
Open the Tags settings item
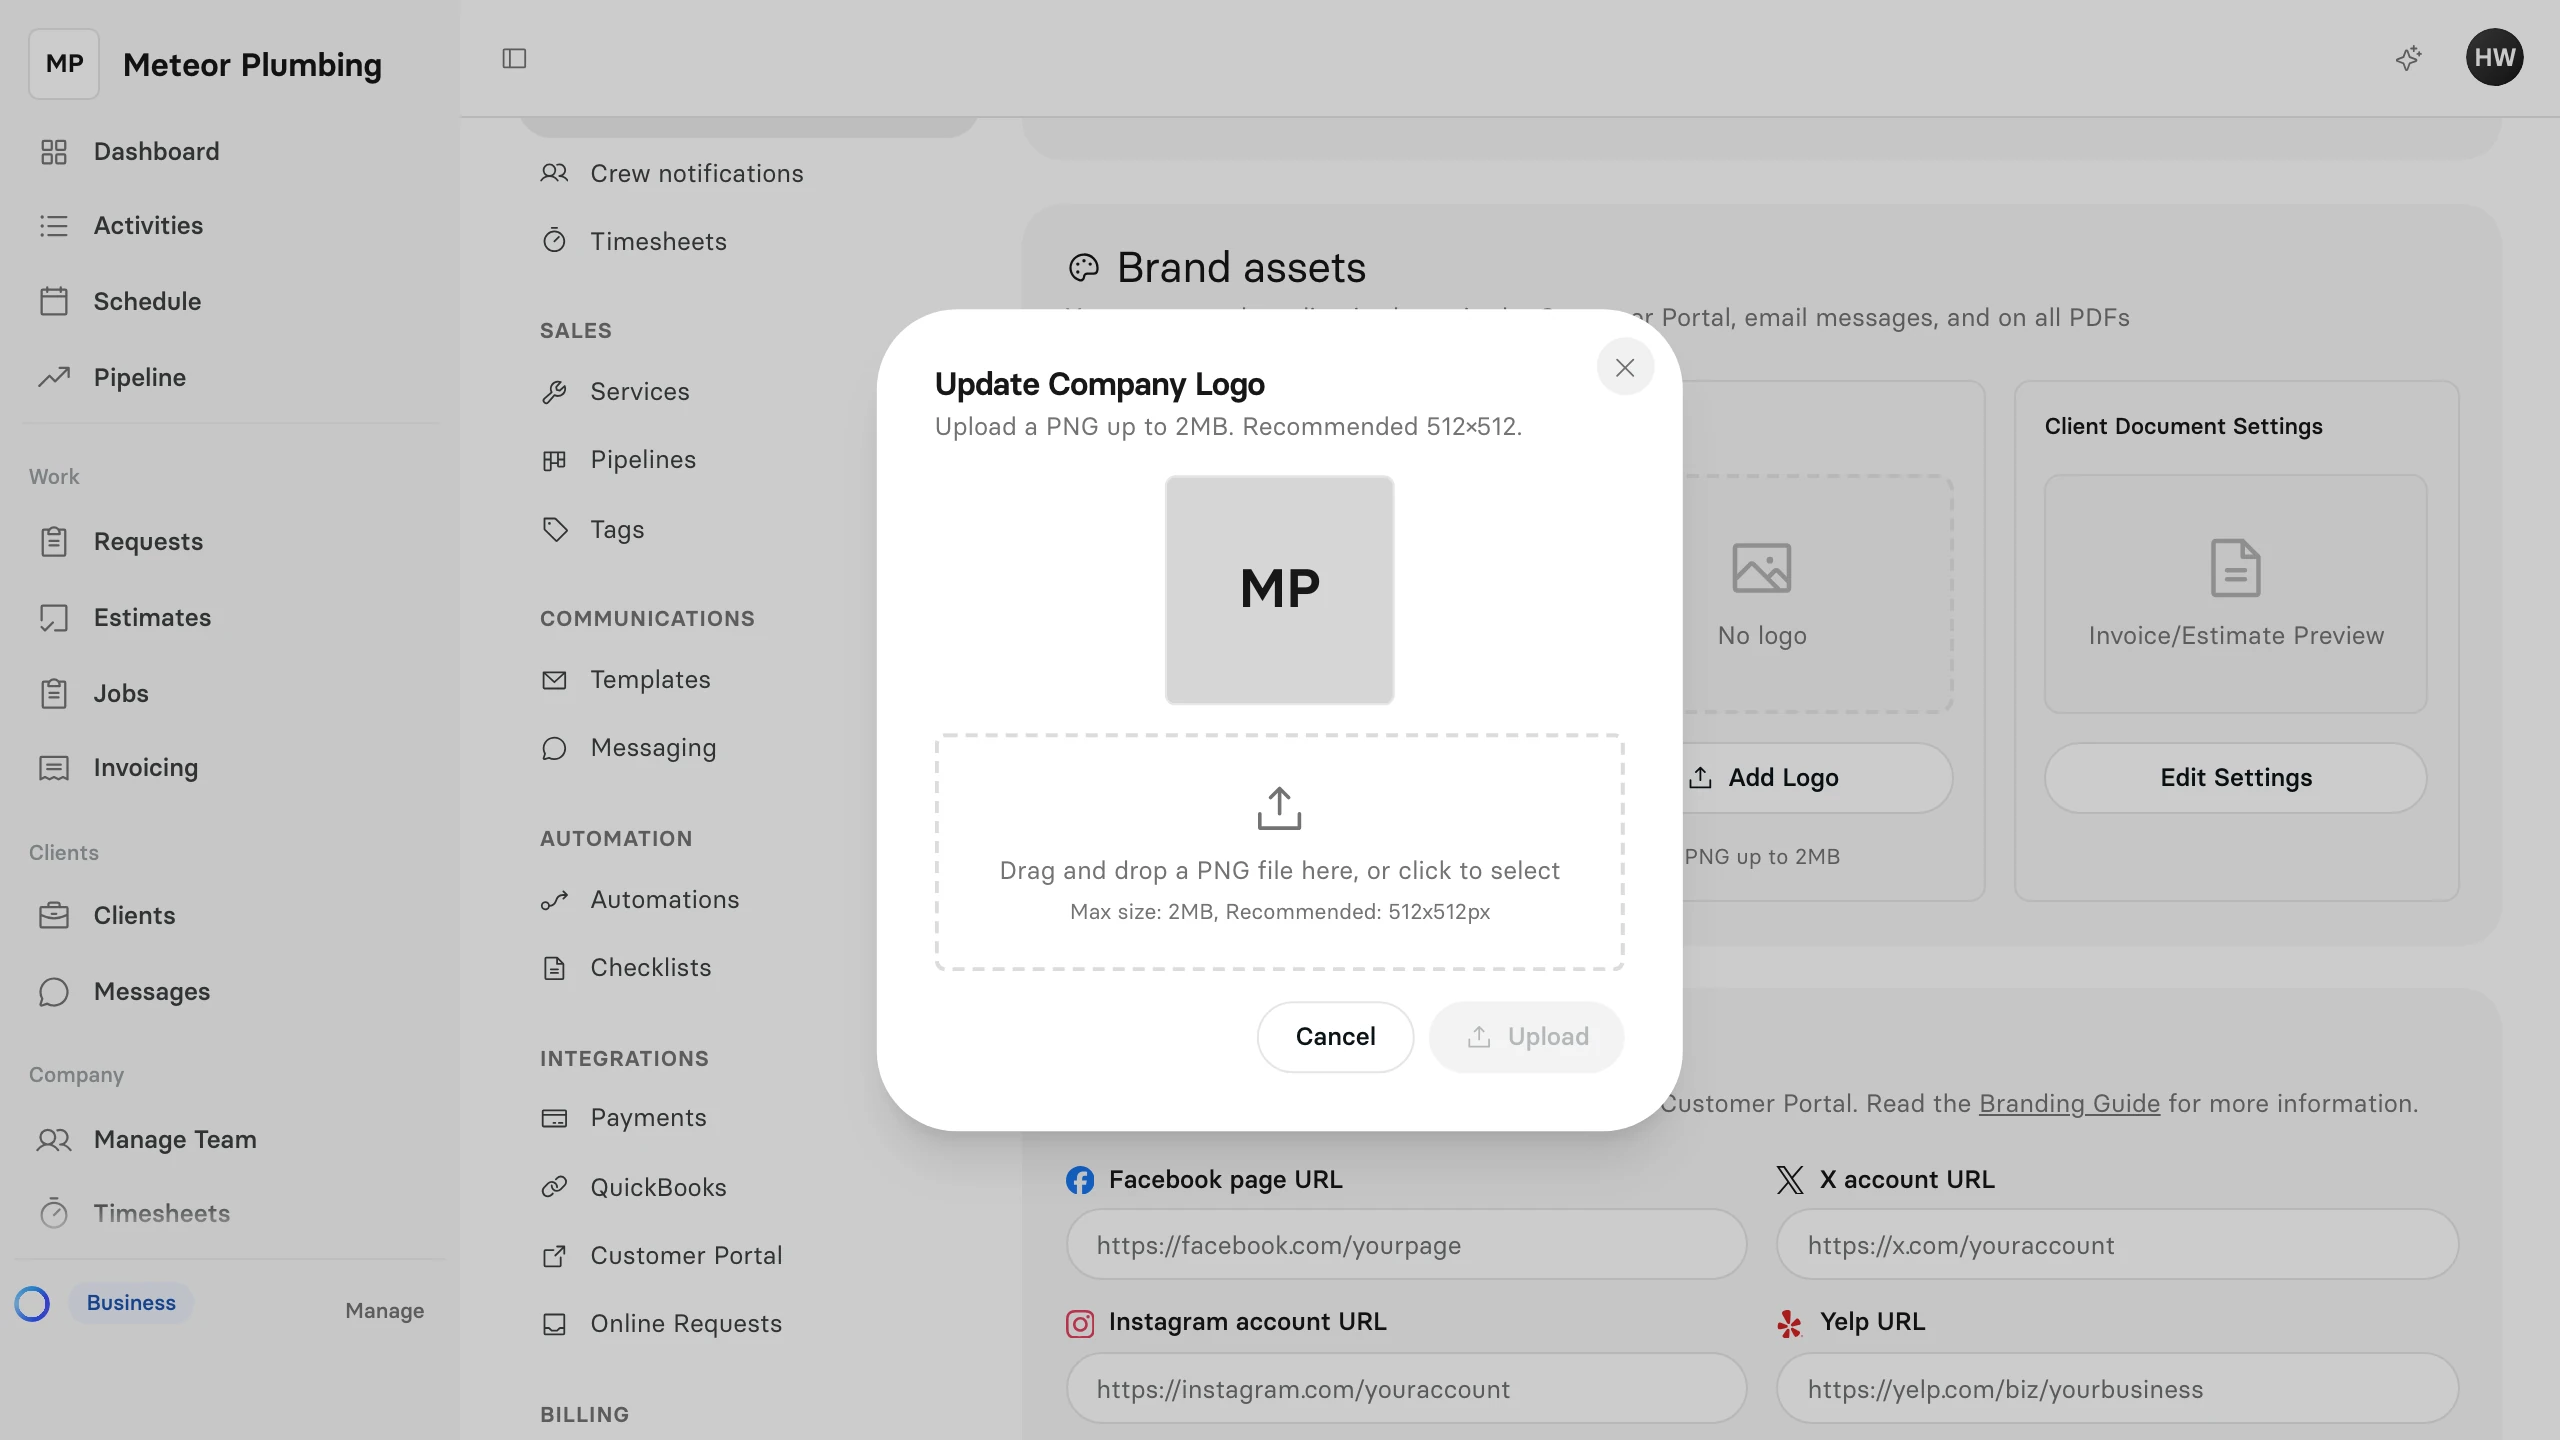click(615, 529)
